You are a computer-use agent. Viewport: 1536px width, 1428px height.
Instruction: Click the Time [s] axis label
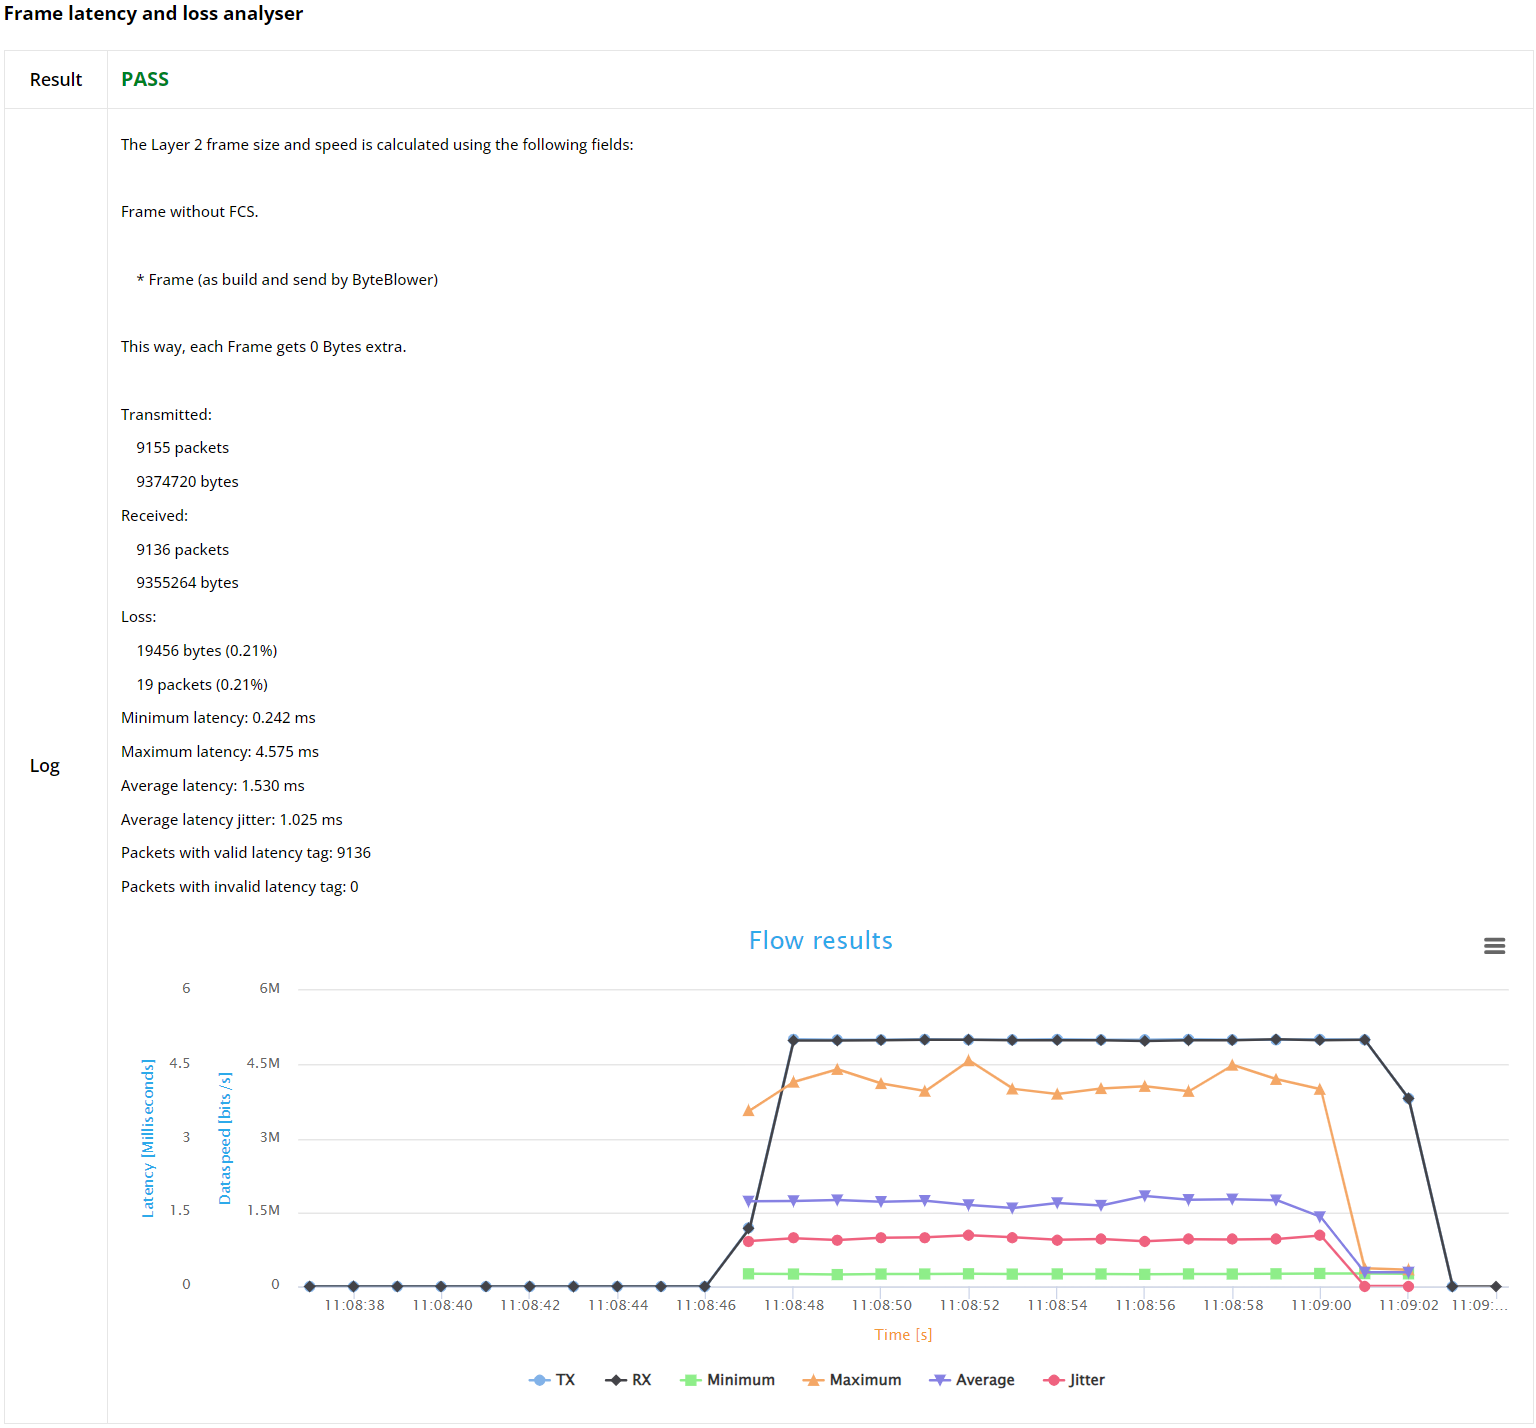point(903,1334)
